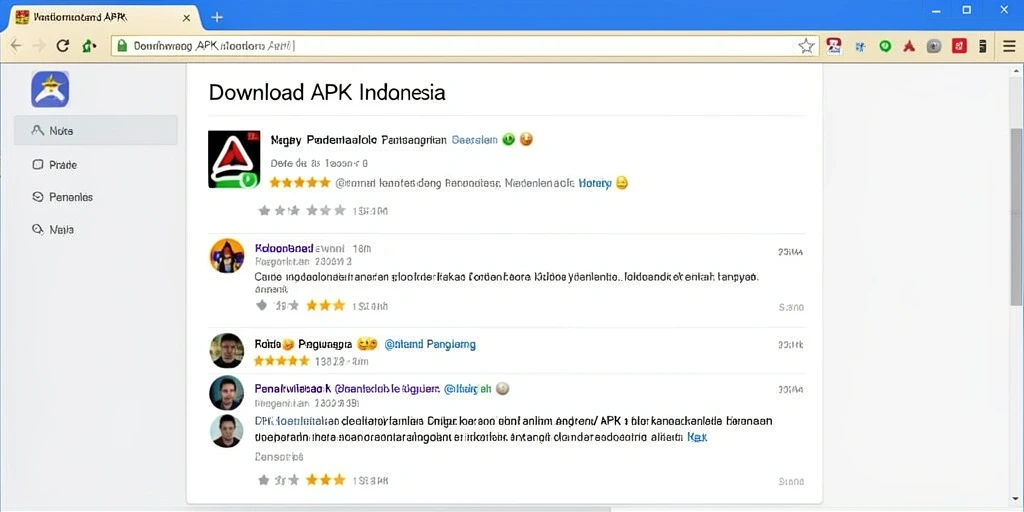Click the Kak link ending the review
The height and width of the screenshot is (512, 1024).
click(697, 438)
